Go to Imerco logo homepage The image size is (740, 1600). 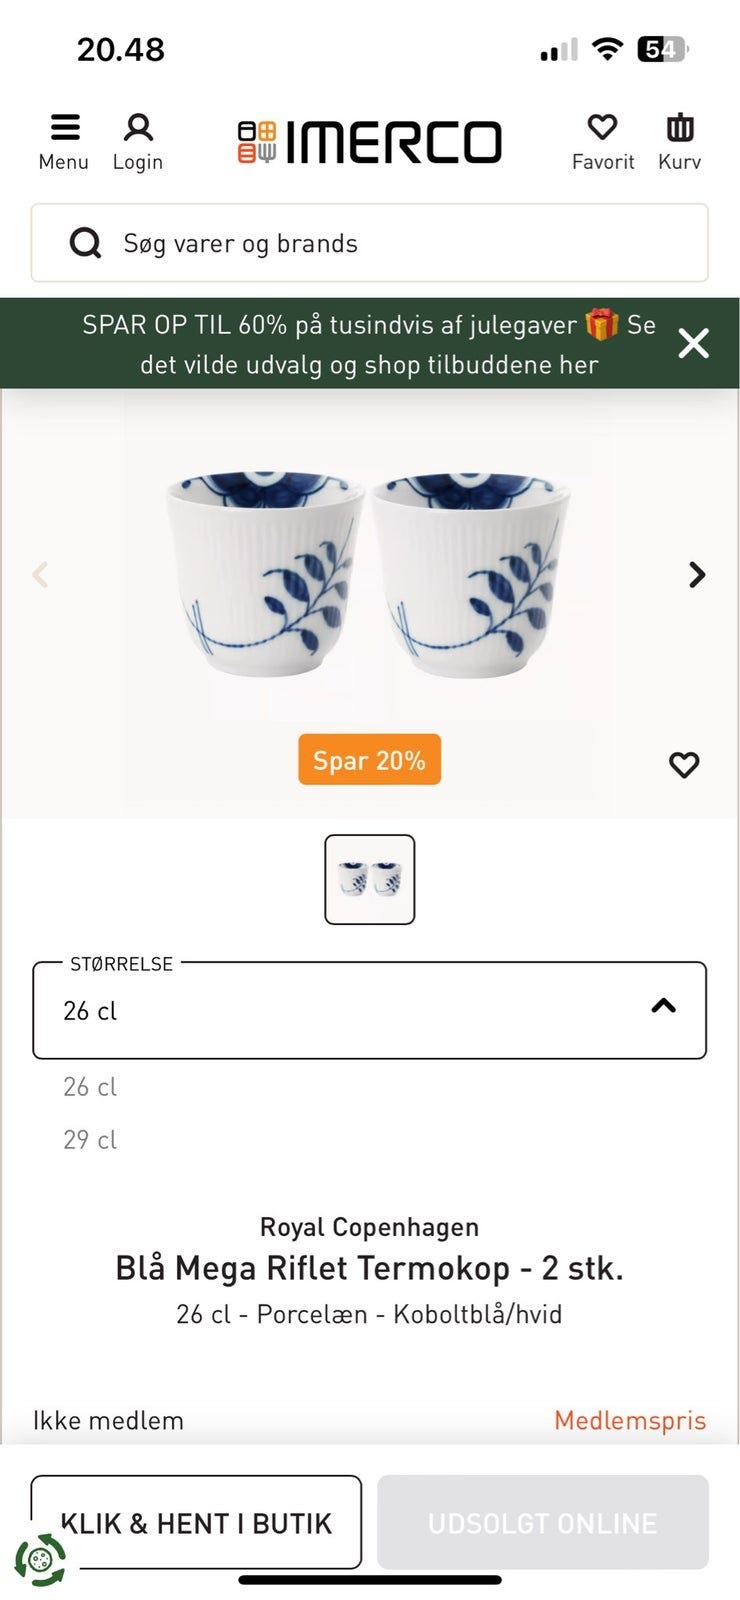coord(369,142)
